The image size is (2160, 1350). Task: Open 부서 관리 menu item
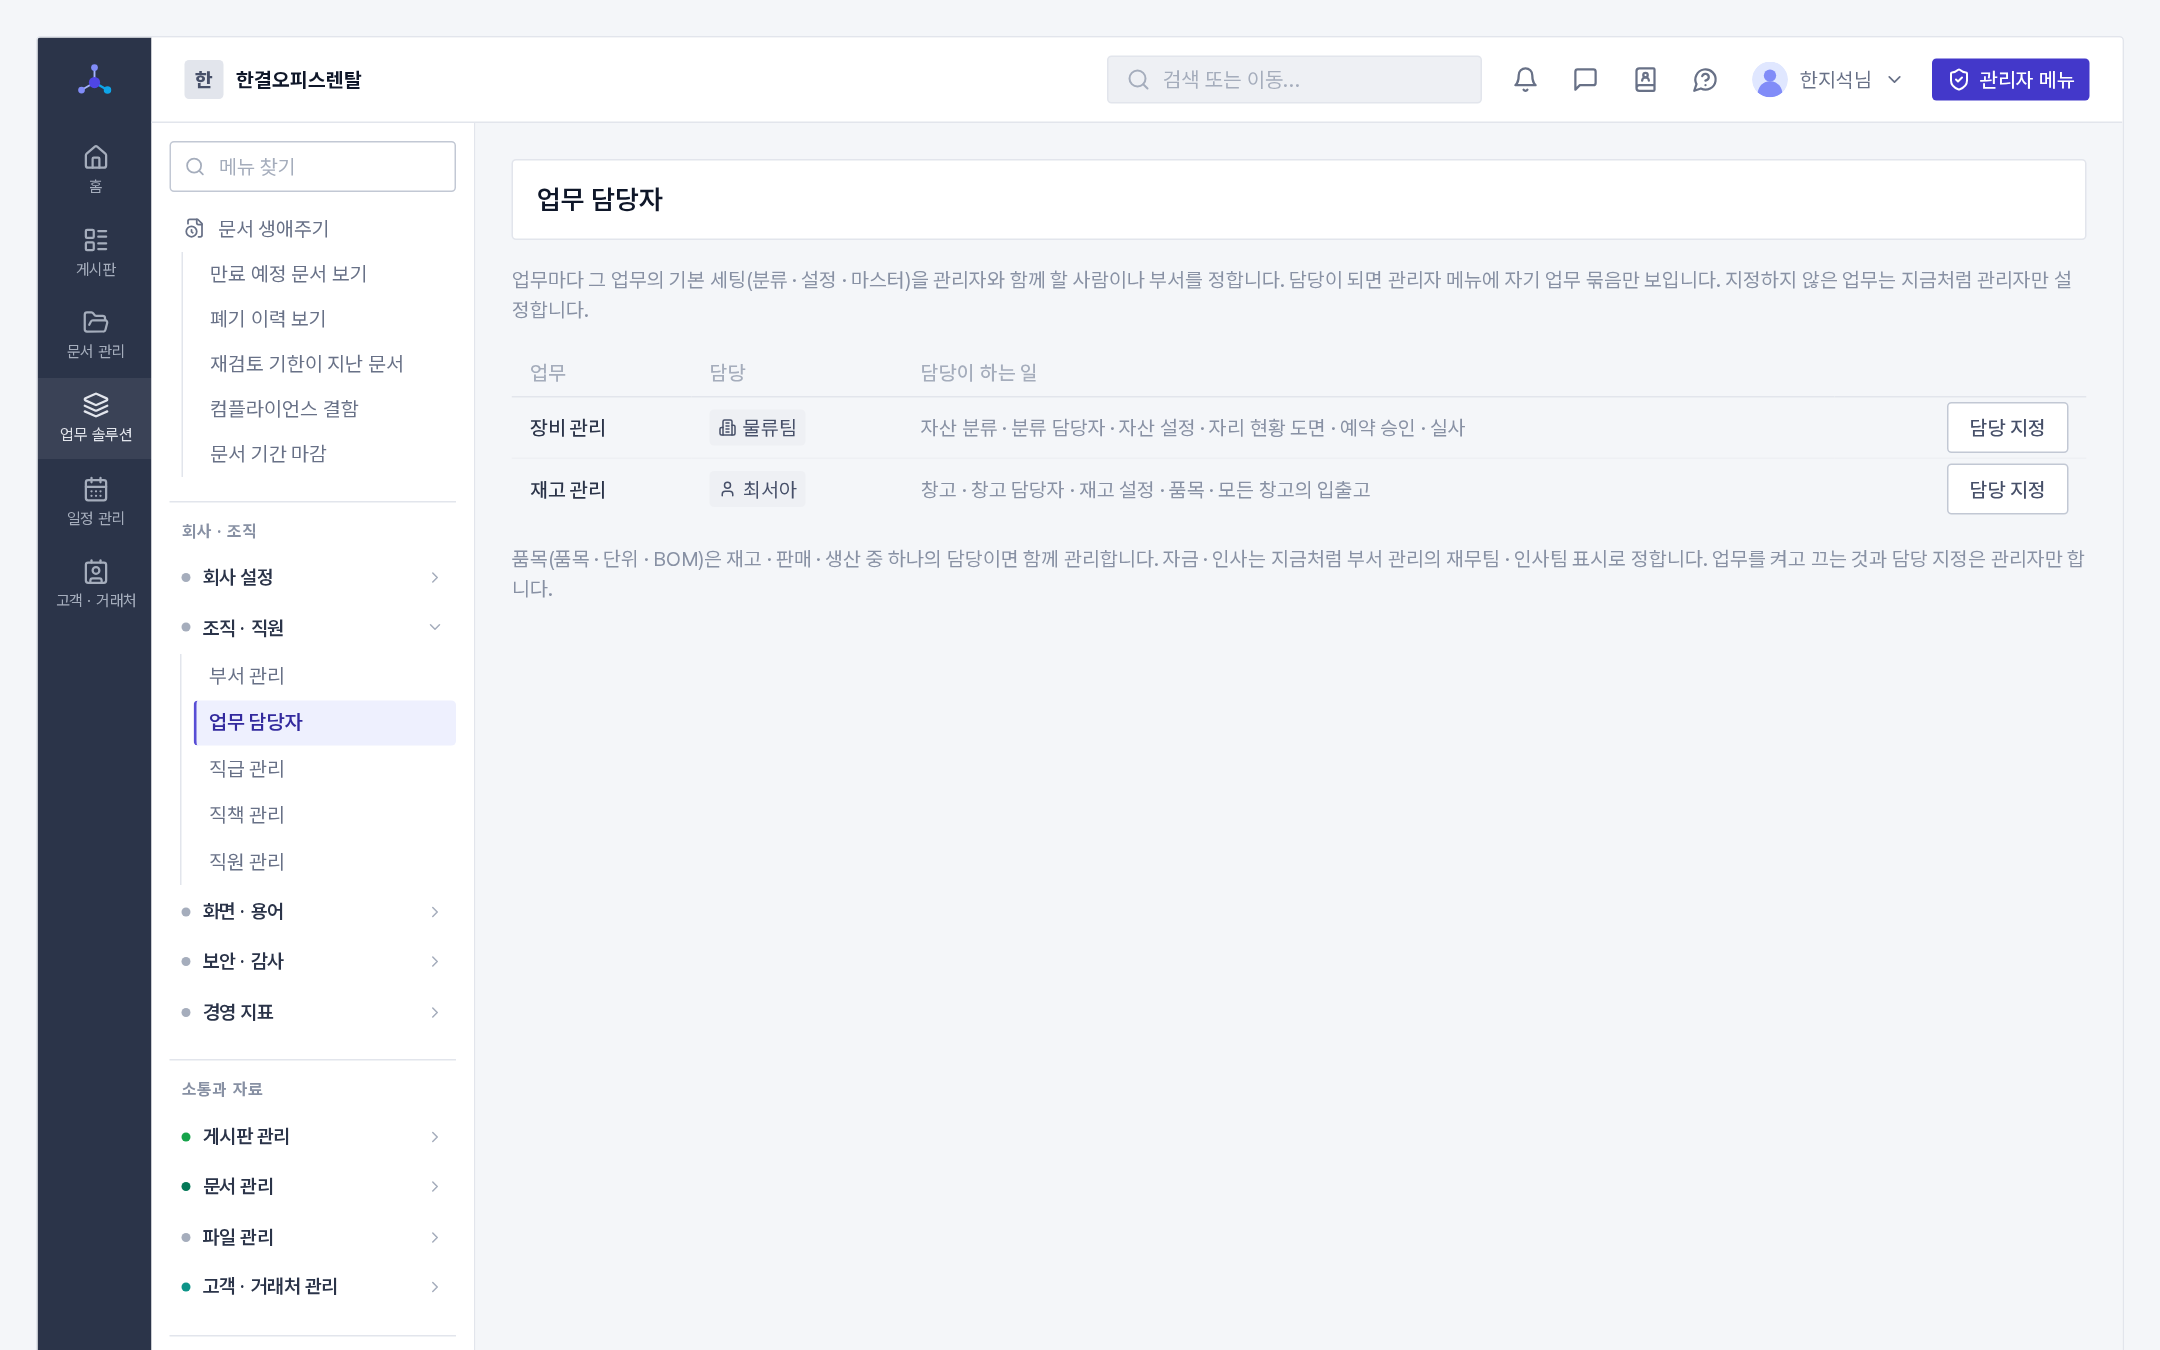pyautogui.click(x=324, y=676)
